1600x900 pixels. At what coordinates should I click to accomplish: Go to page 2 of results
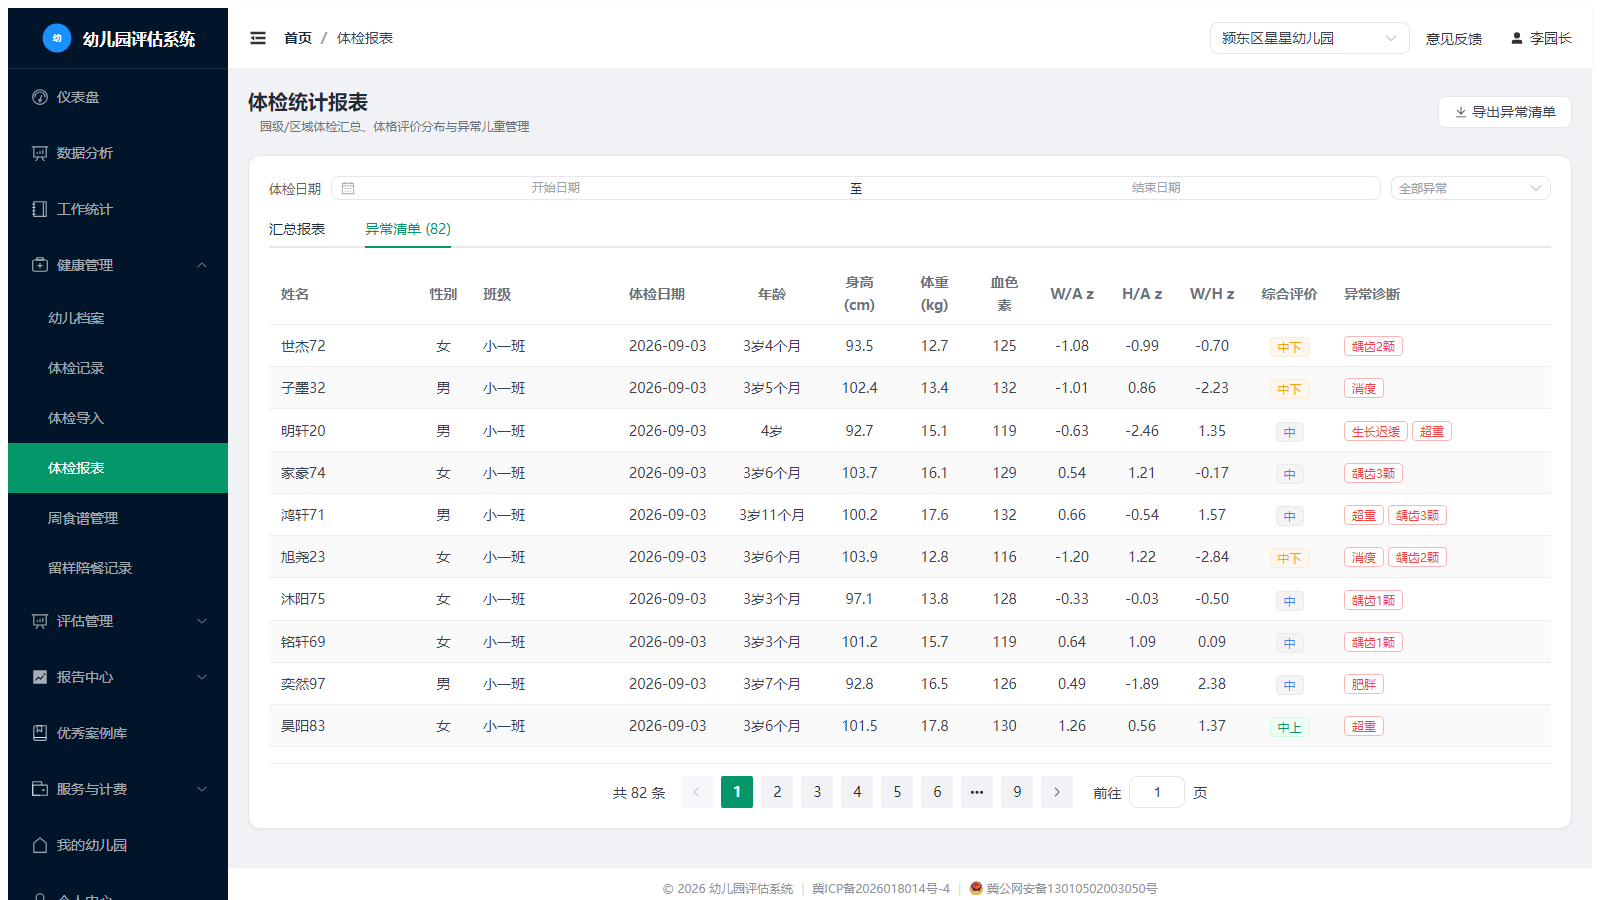click(x=777, y=792)
